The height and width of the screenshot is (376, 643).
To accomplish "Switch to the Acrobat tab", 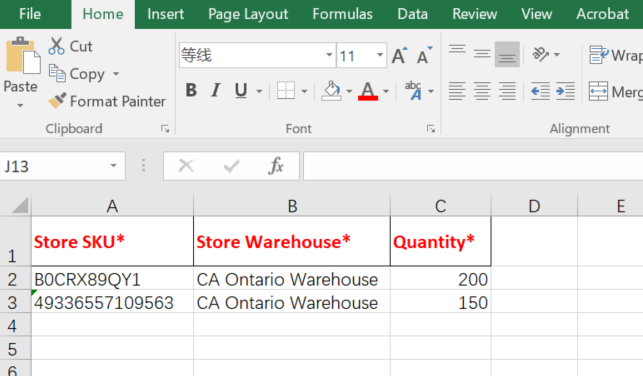I will click(602, 14).
